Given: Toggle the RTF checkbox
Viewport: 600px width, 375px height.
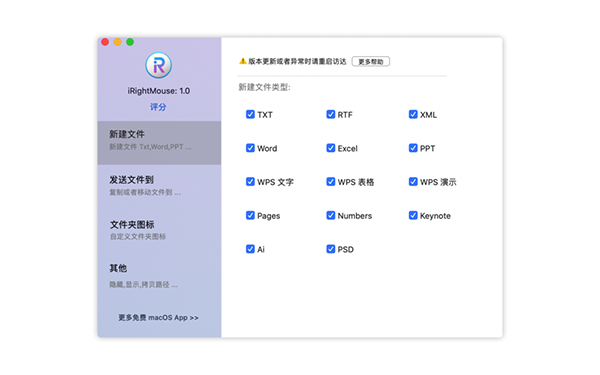Looking at the screenshot, I should (x=331, y=114).
